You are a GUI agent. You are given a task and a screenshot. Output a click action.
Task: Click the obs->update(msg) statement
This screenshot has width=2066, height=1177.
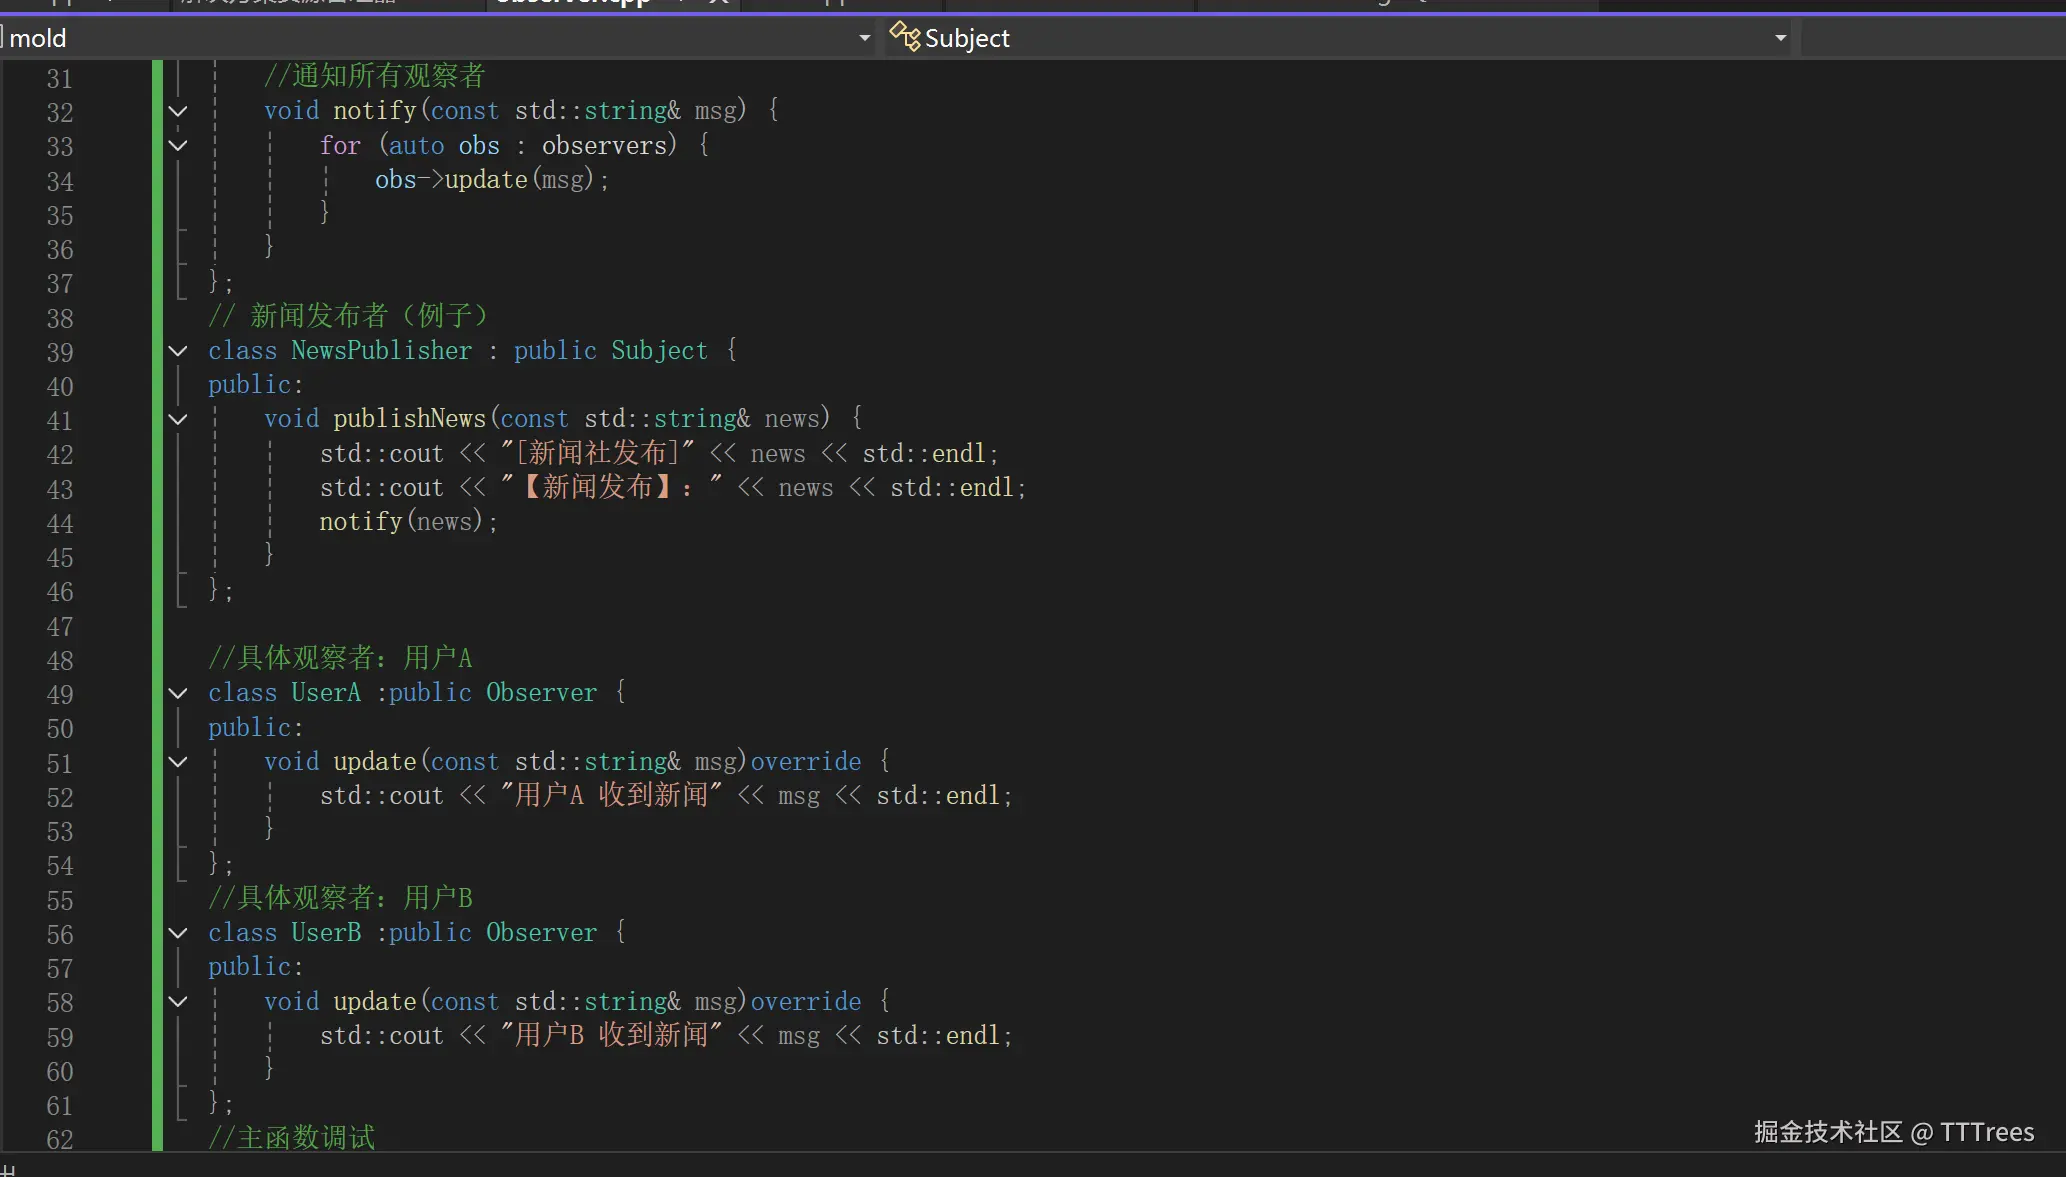tap(490, 180)
